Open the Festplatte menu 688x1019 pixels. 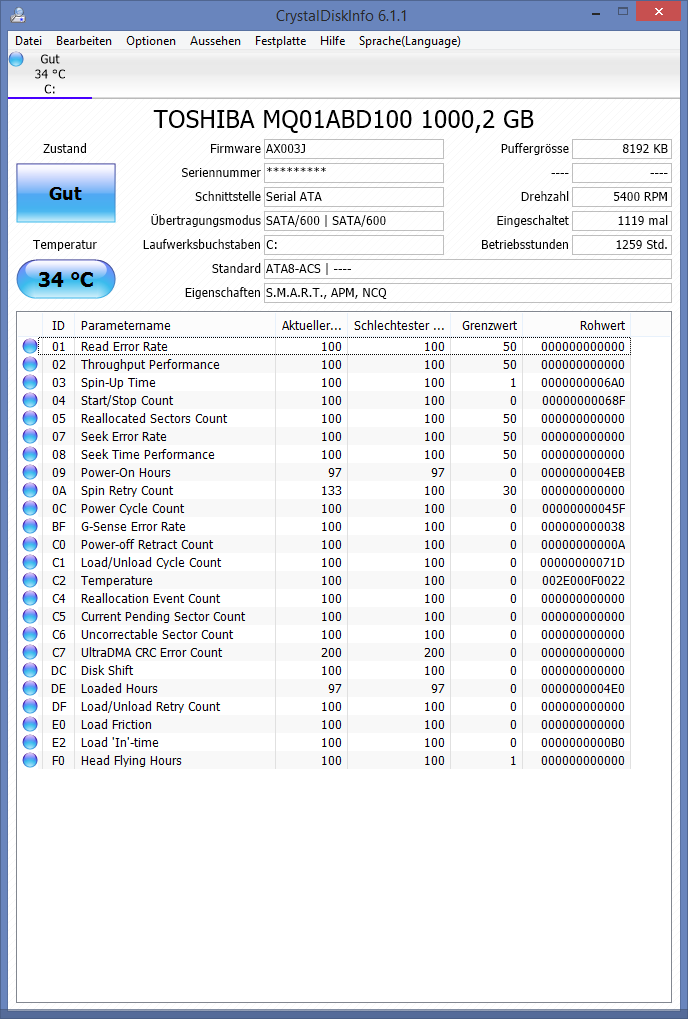point(280,41)
